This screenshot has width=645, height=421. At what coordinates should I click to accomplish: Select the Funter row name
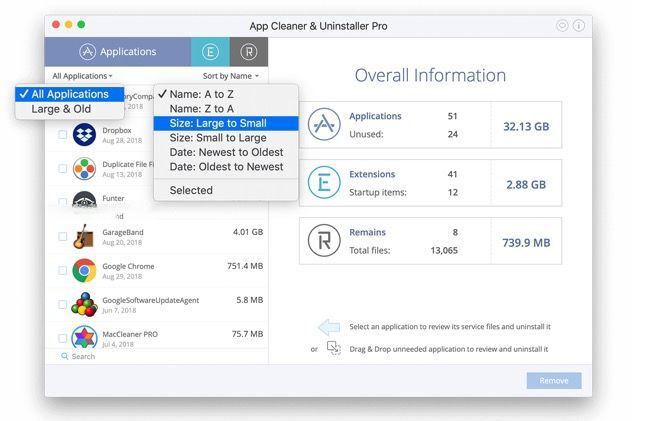(113, 198)
